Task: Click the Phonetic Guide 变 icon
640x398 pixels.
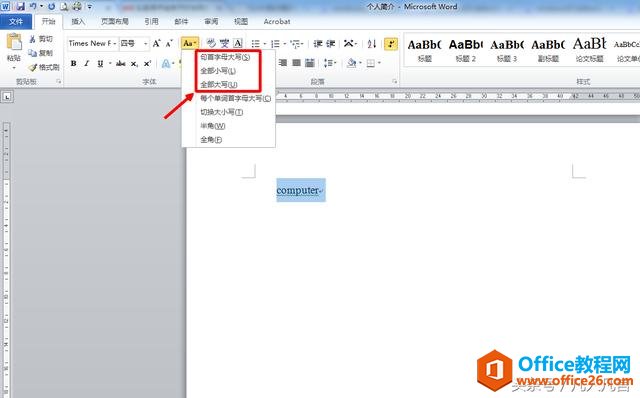Action: click(224, 43)
